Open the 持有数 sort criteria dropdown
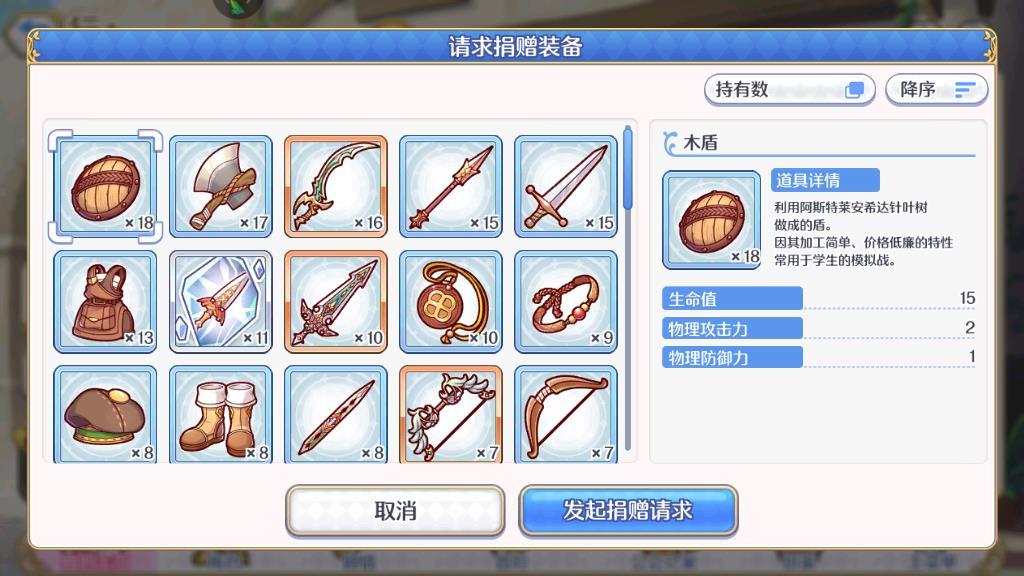The image size is (1024, 576). (x=790, y=89)
